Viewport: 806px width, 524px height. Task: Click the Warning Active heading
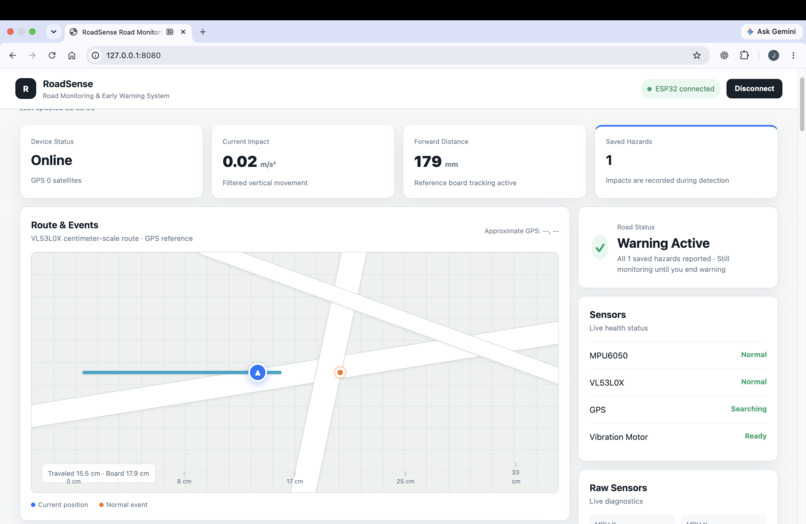[663, 243]
